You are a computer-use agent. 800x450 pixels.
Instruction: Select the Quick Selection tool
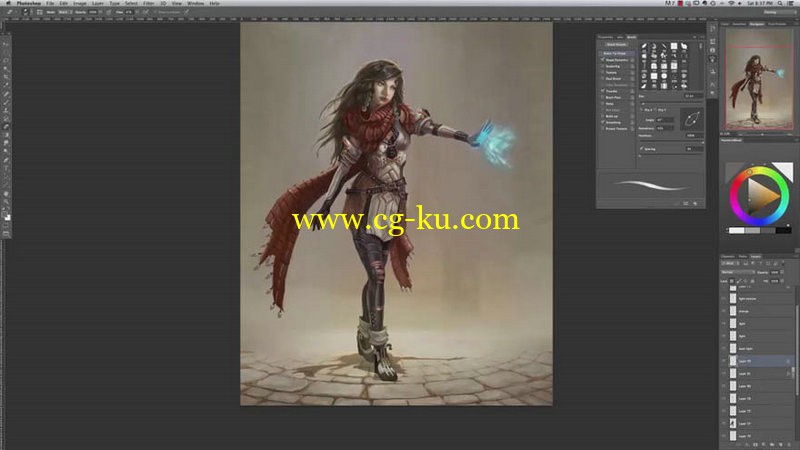click(x=6, y=68)
